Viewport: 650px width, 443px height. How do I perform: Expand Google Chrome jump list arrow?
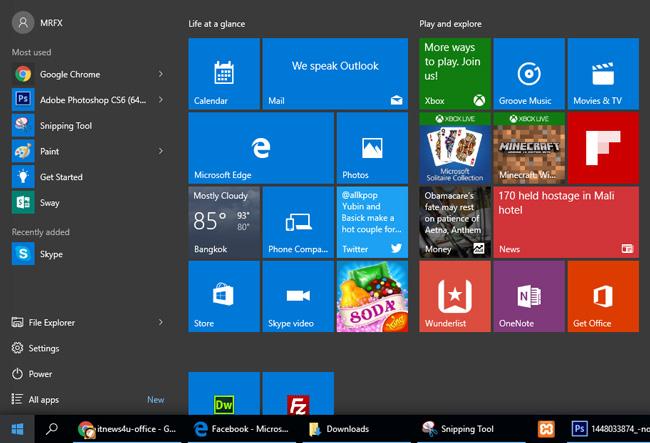coord(160,74)
